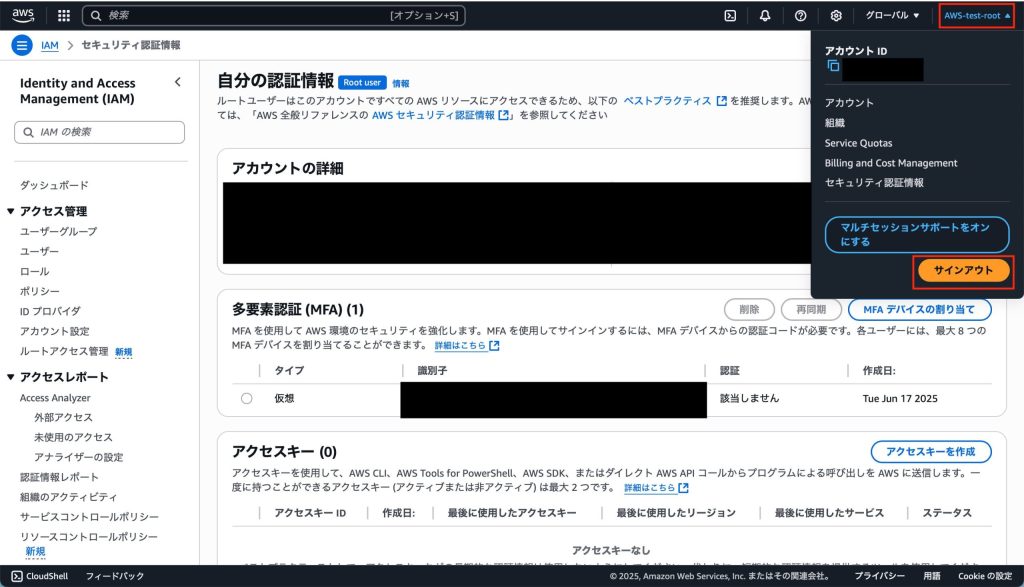Click the 識別子 column header
The height and width of the screenshot is (587, 1024).
point(432,370)
